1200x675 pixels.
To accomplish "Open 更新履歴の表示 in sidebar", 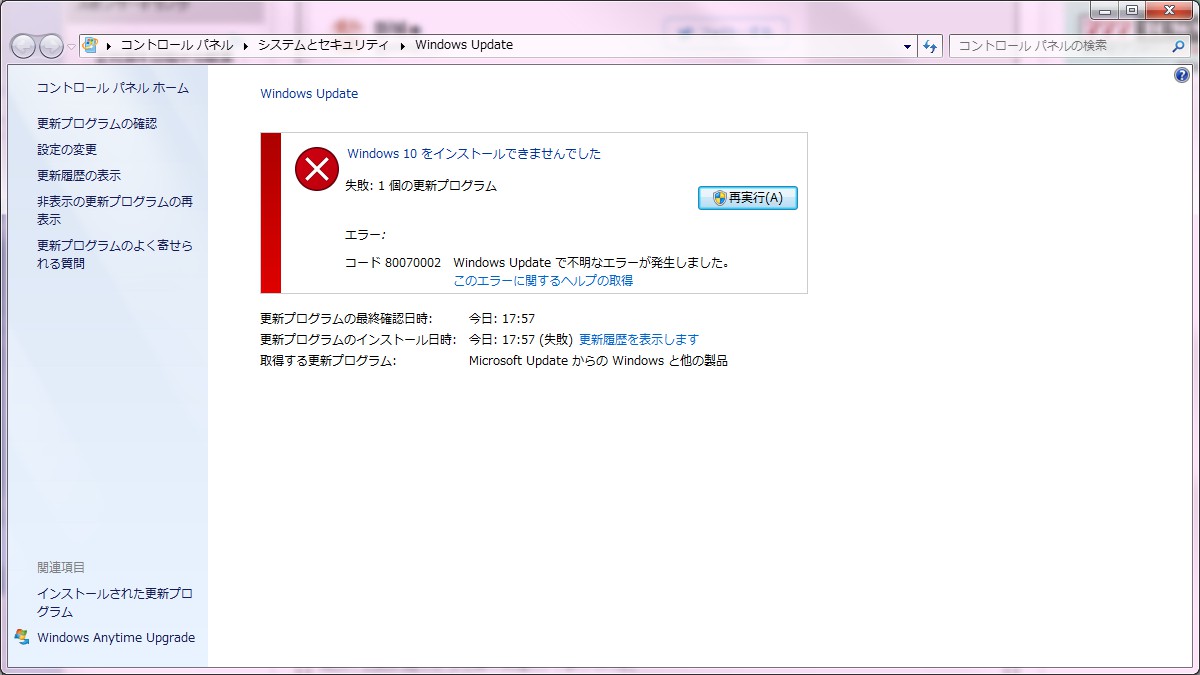I will click(x=79, y=176).
